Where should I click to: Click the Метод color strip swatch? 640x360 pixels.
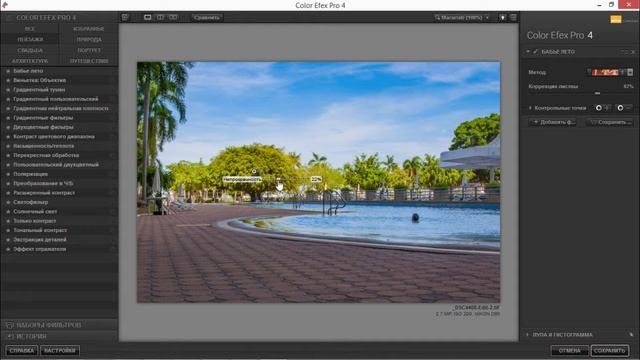coord(605,72)
